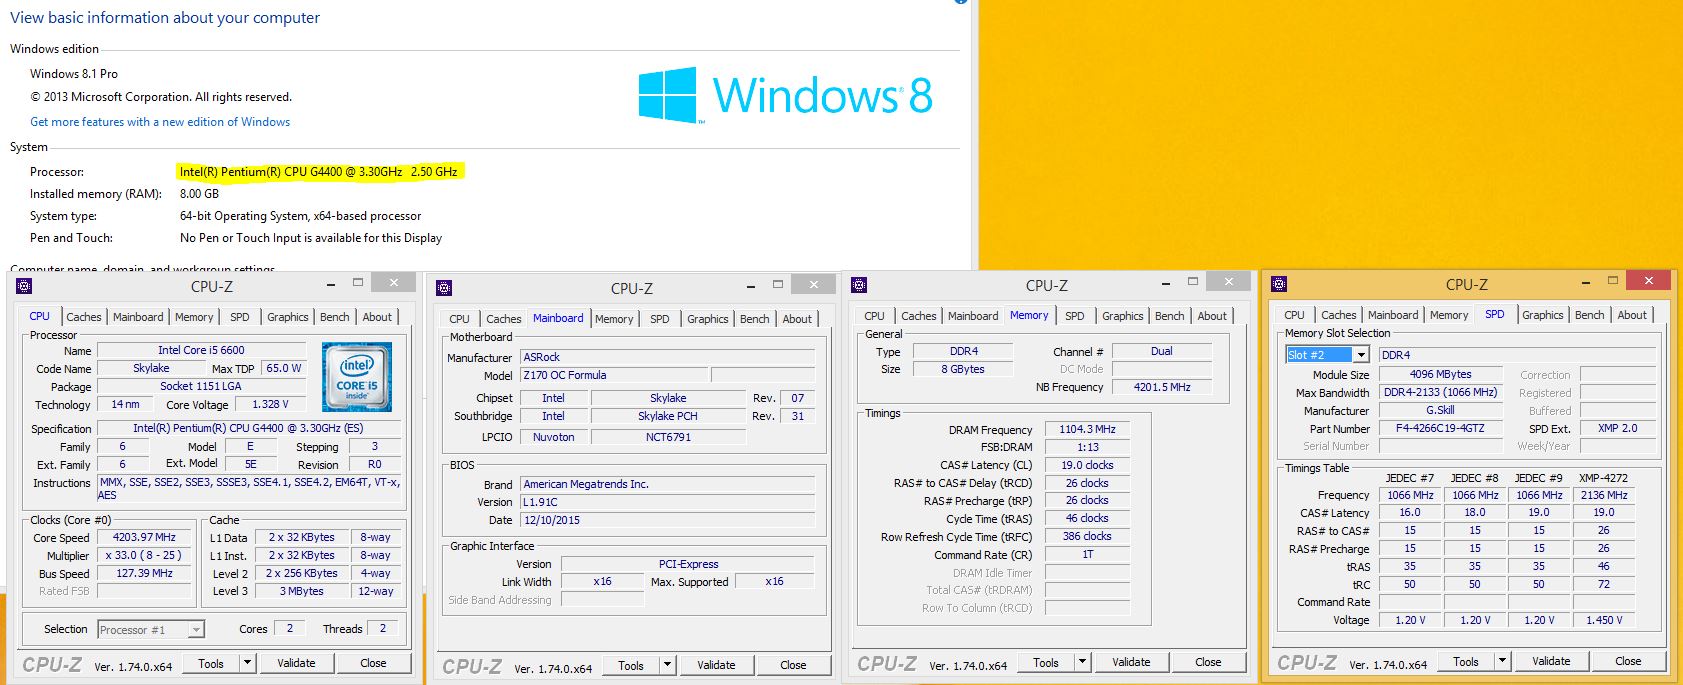Click the CPU-Z app icon in Mainboard window

tap(445, 288)
